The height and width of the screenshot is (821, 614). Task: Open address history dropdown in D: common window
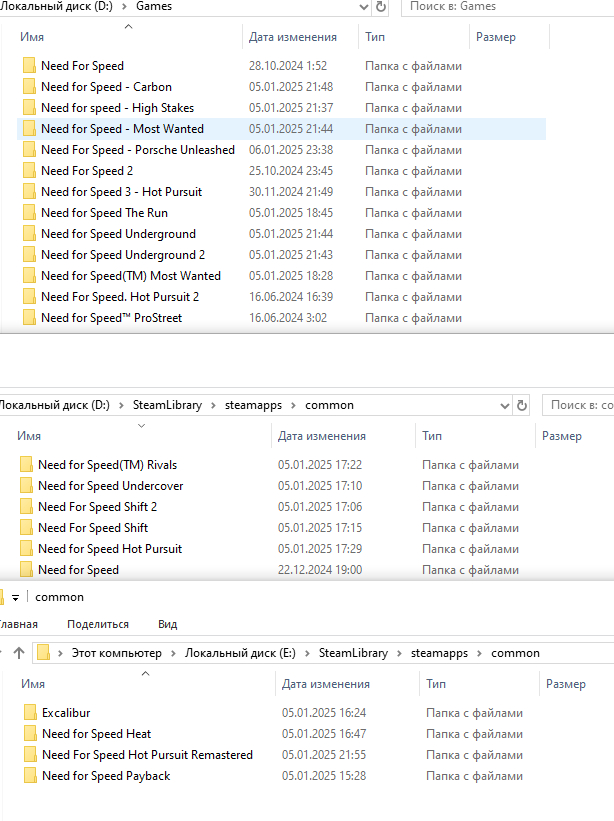click(x=505, y=406)
